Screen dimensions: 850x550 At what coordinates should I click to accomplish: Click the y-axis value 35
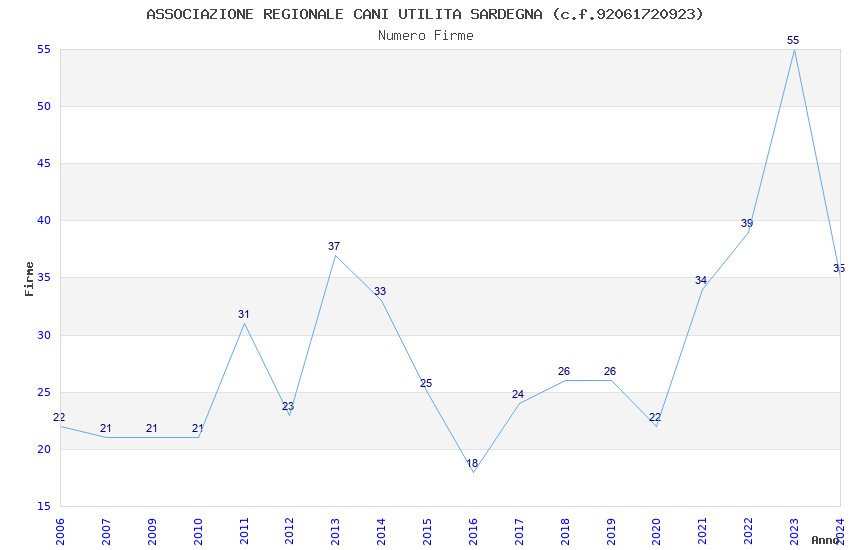(44, 277)
